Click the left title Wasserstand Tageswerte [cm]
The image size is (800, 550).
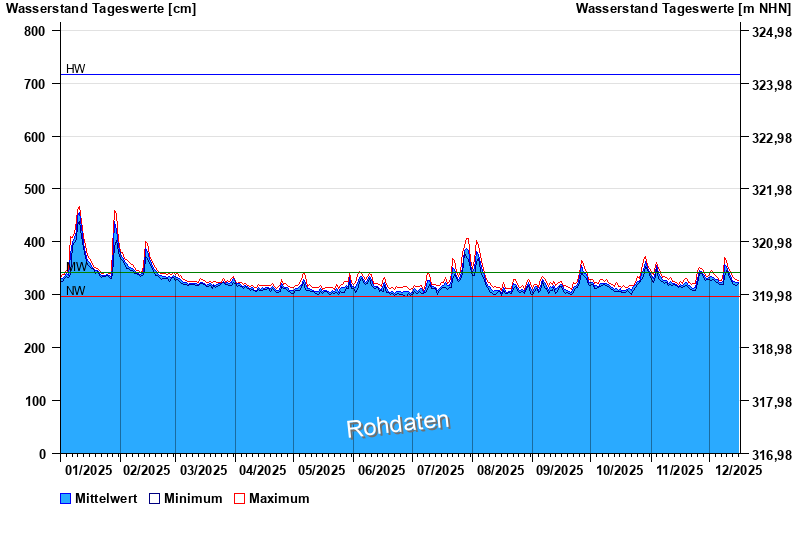[x=101, y=9]
